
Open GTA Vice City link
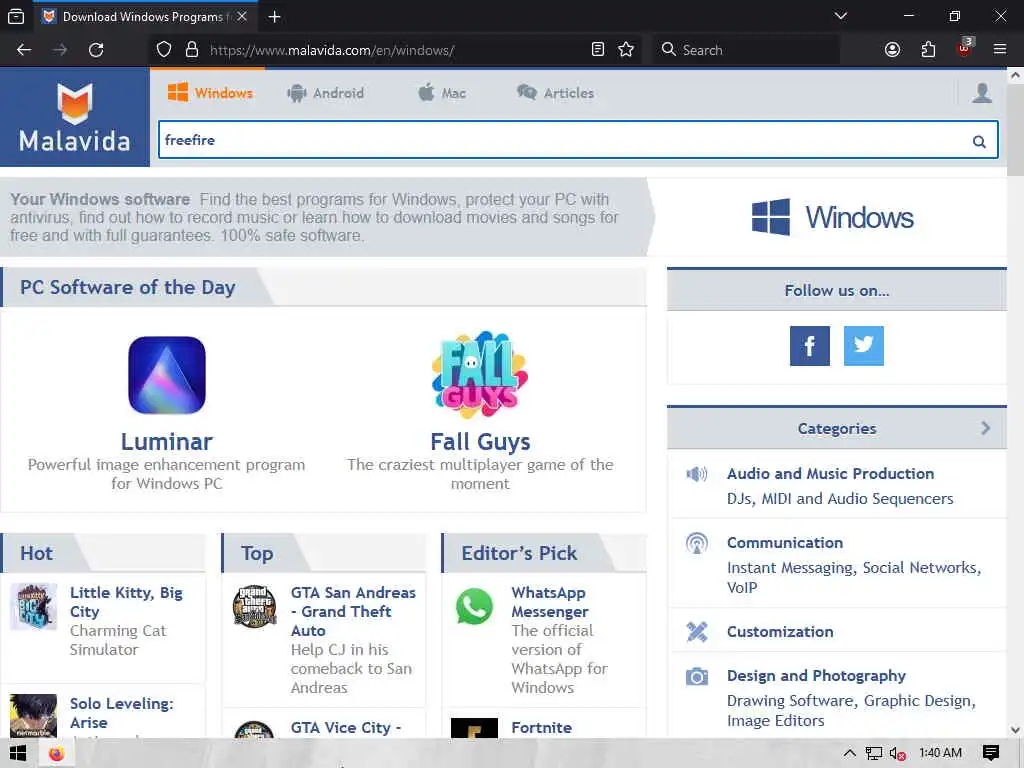pos(346,728)
